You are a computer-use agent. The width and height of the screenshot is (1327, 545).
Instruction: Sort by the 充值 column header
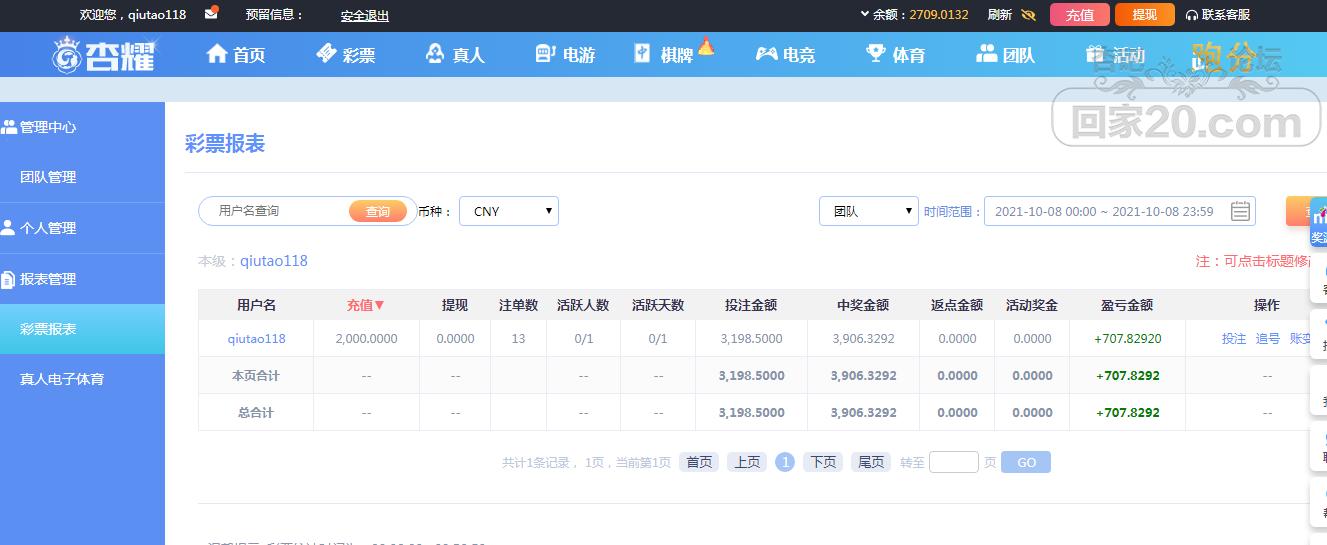click(366, 305)
